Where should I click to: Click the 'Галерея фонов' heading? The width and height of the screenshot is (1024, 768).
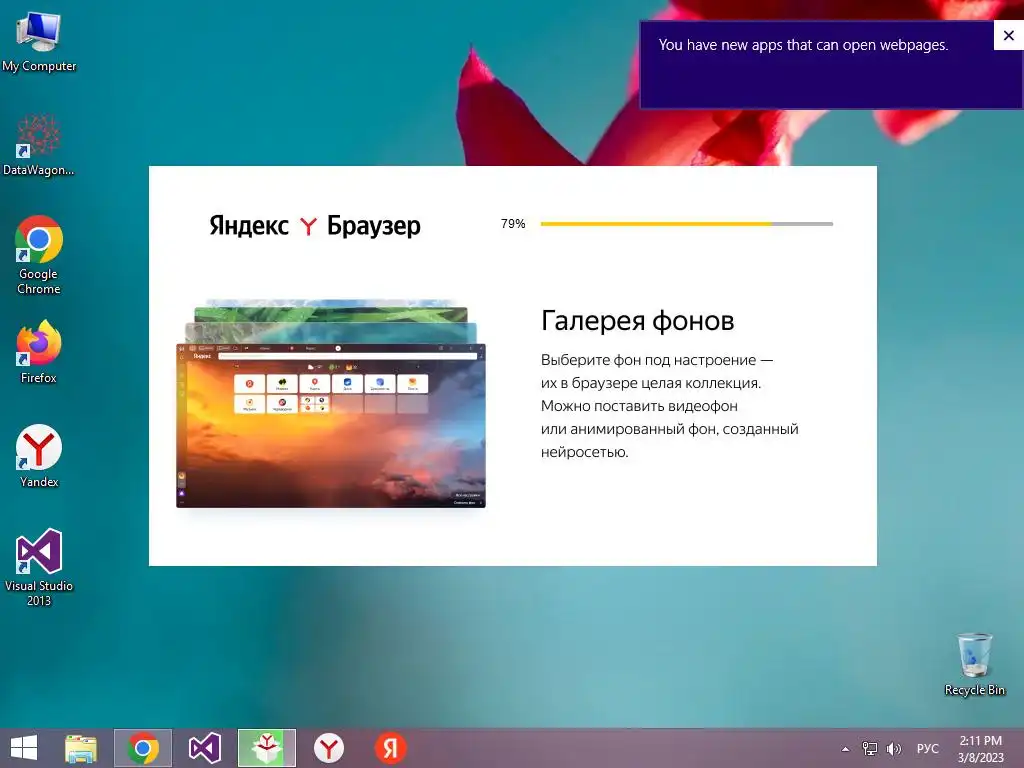pos(637,321)
